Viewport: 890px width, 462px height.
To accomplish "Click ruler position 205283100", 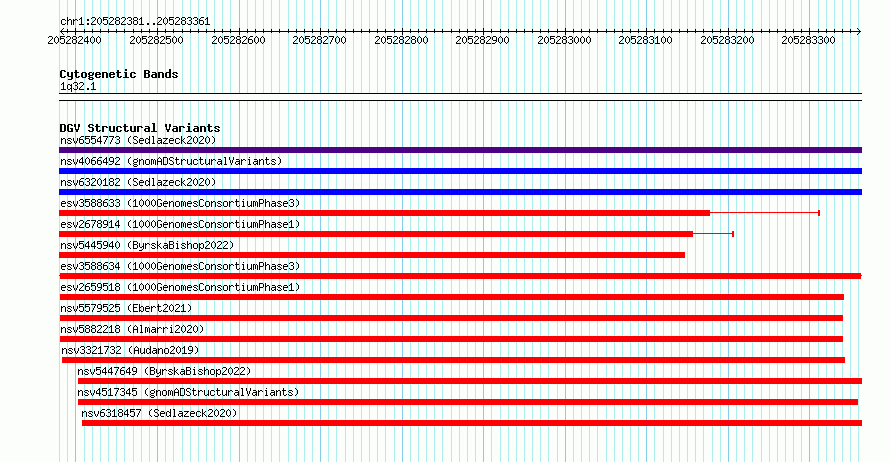I will click(645, 40).
